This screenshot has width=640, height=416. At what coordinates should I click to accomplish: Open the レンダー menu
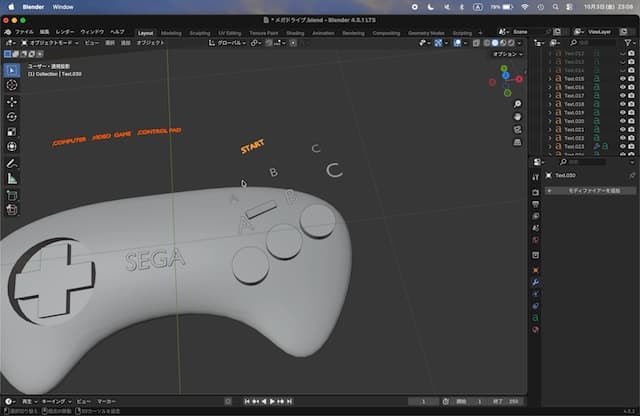tap(65, 32)
